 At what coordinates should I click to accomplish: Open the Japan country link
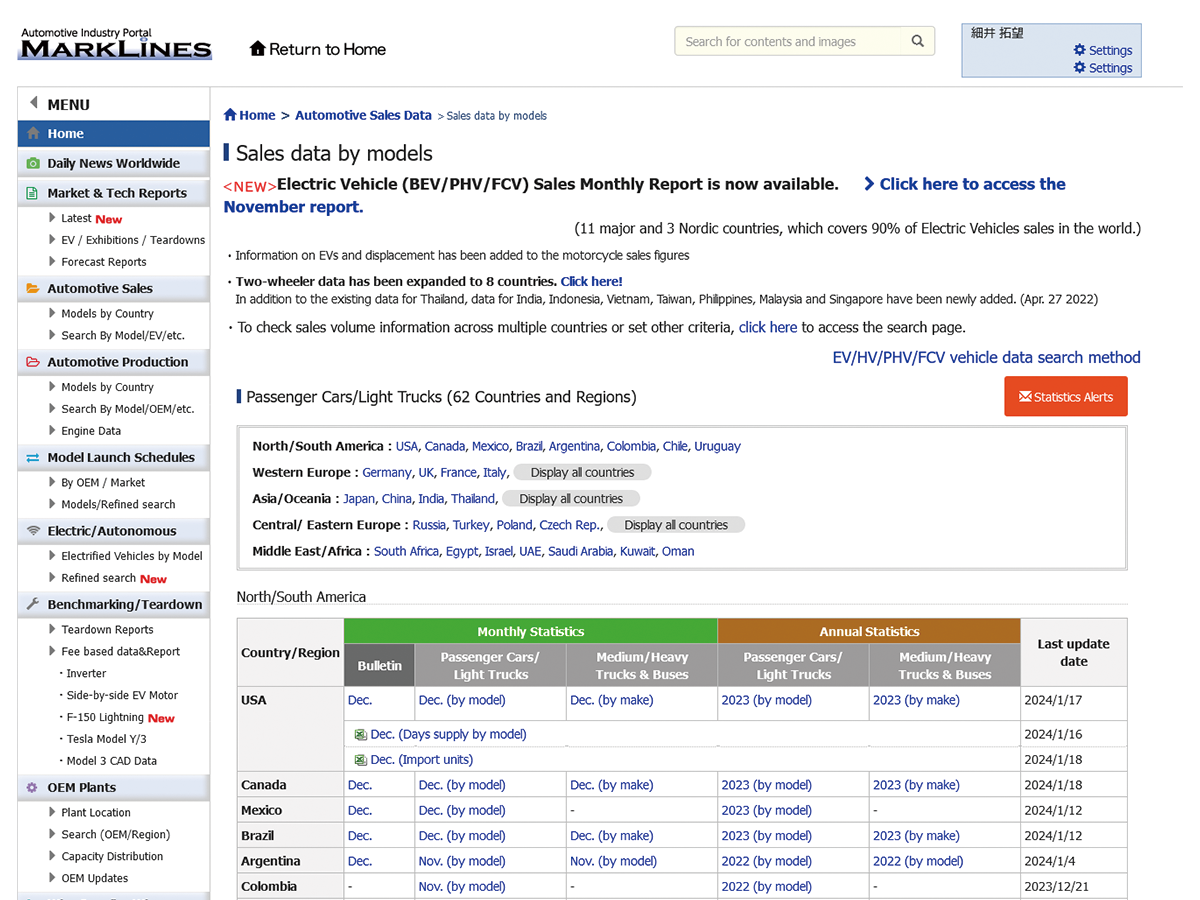[359, 498]
